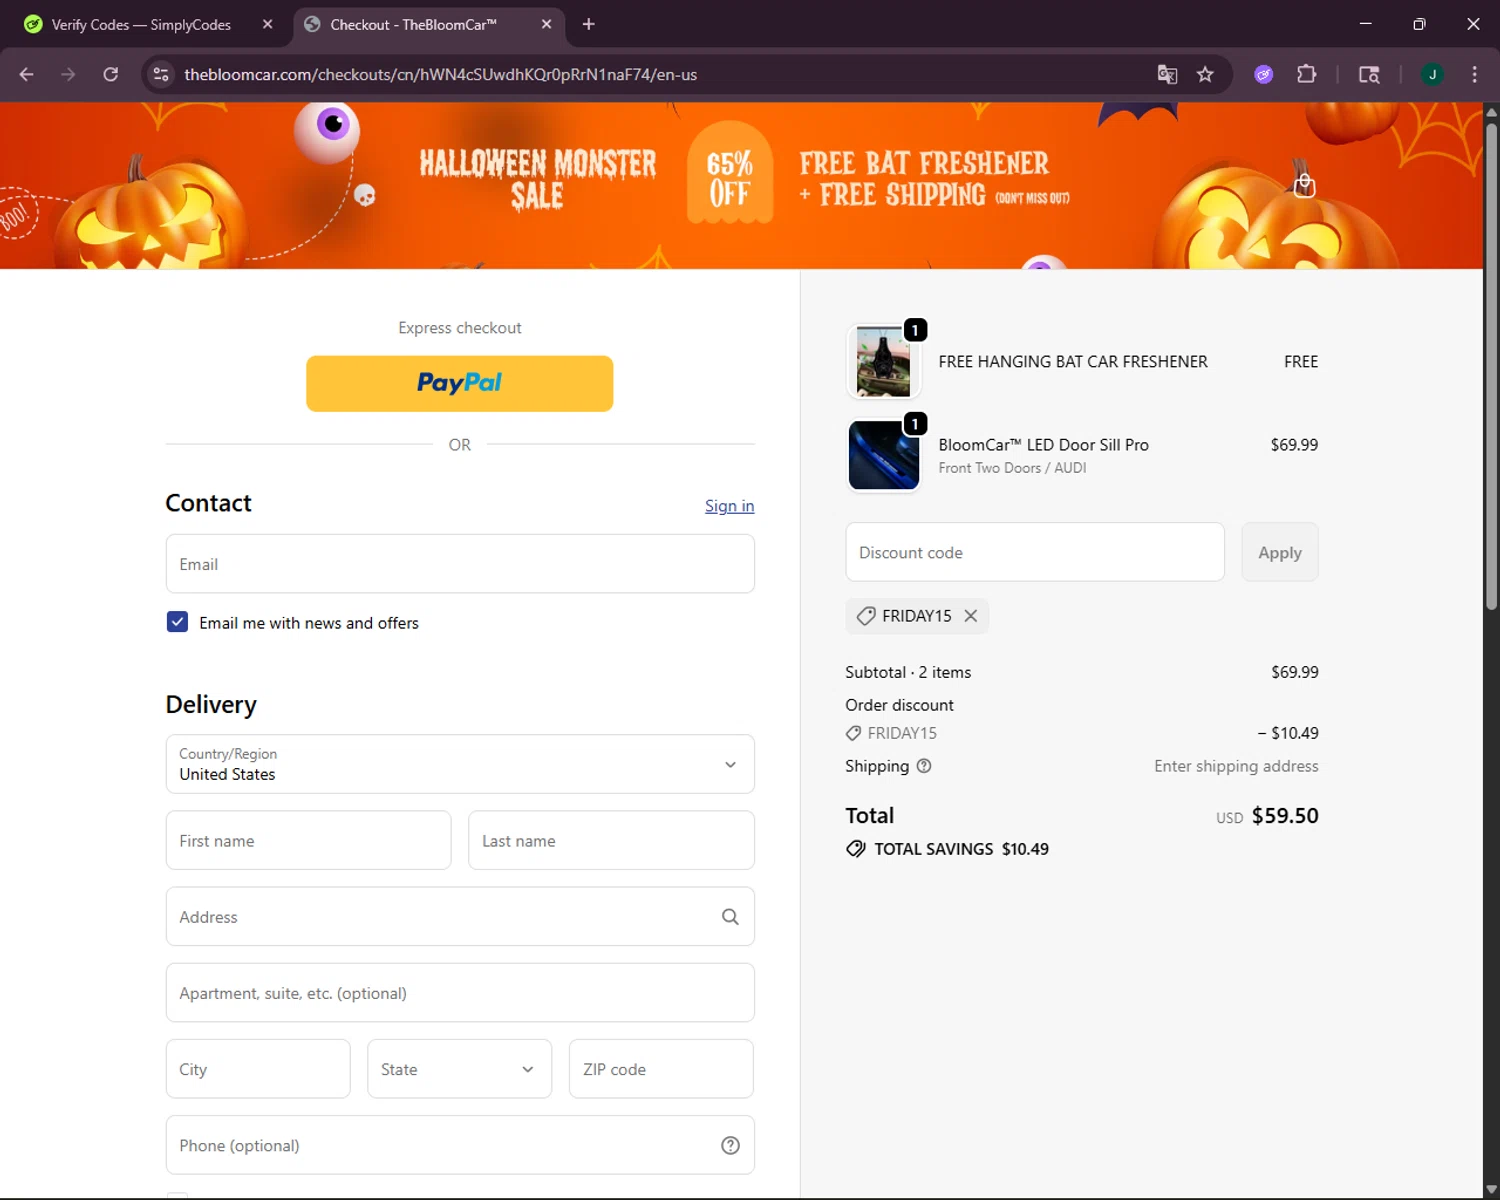The width and height of the screenshot is (1500, 1200).
Task: Open site information icon in address bar
Action: coord(161,75)
